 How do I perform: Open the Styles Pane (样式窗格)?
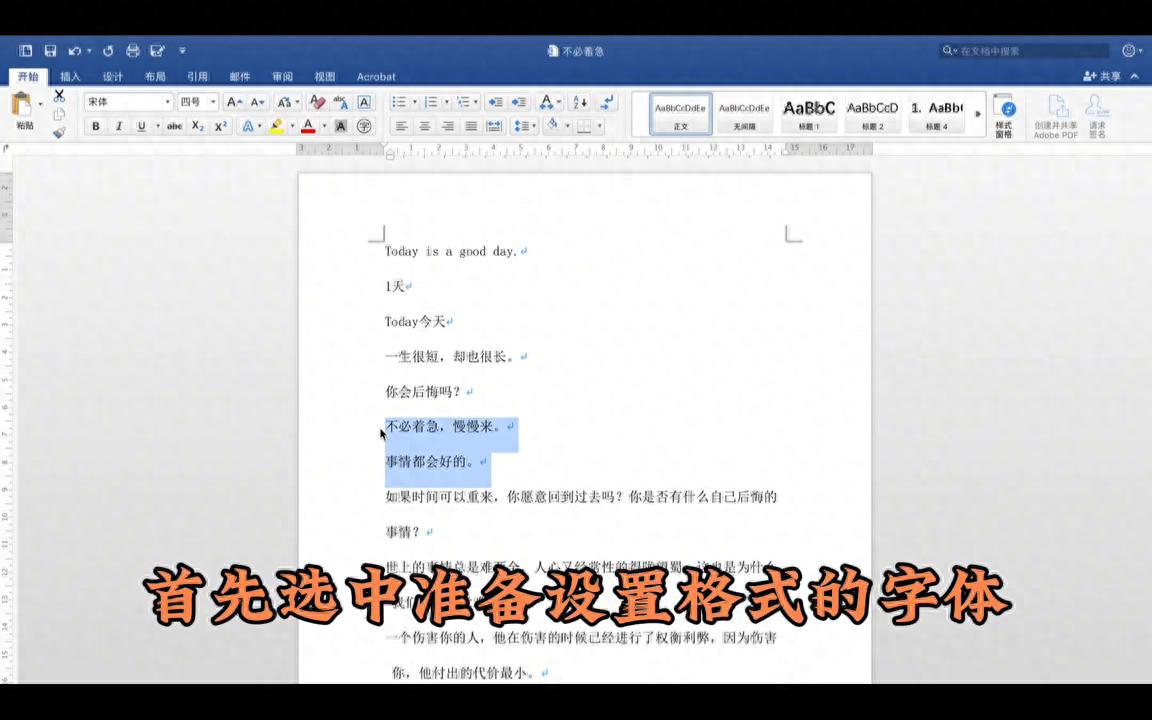click(x=1005, y=115)
